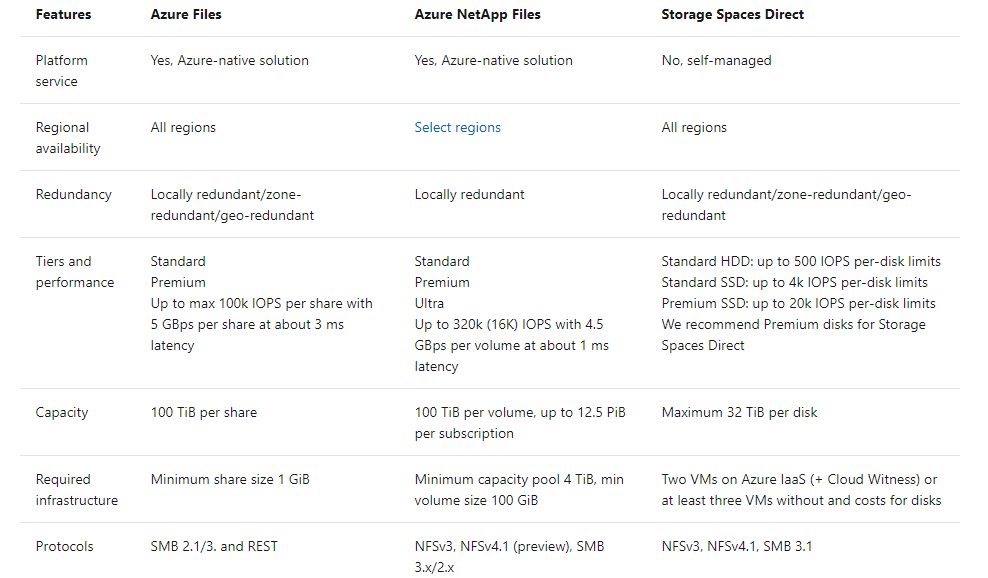Image resolution: width=988 pixels, height=578 pixels.
Task: Click the 'Protocols' row label
Action: [x=64, y=547]
